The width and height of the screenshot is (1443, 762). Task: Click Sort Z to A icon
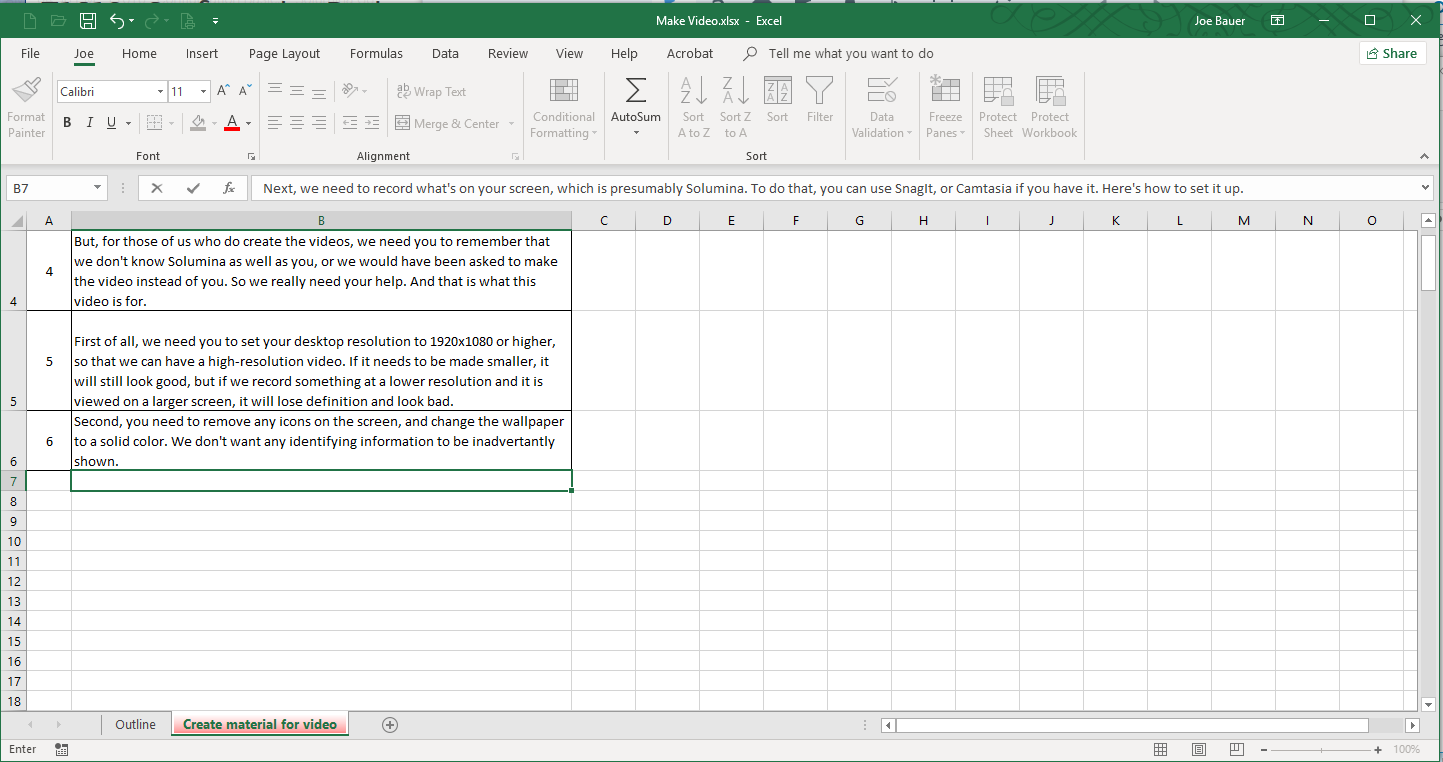click(735, 91)
